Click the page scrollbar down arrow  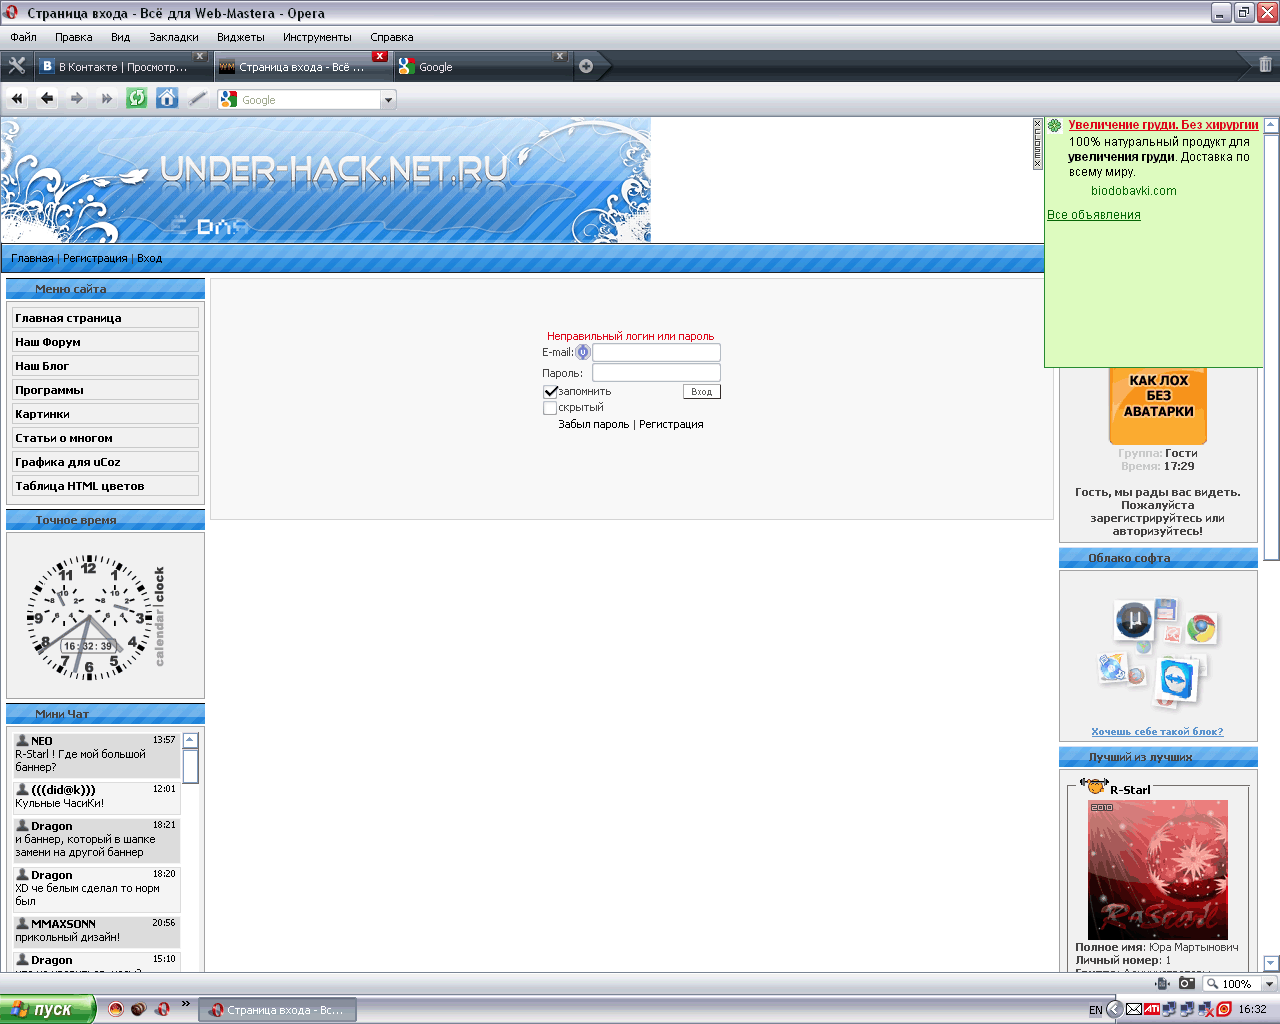tap(1271, 964)
